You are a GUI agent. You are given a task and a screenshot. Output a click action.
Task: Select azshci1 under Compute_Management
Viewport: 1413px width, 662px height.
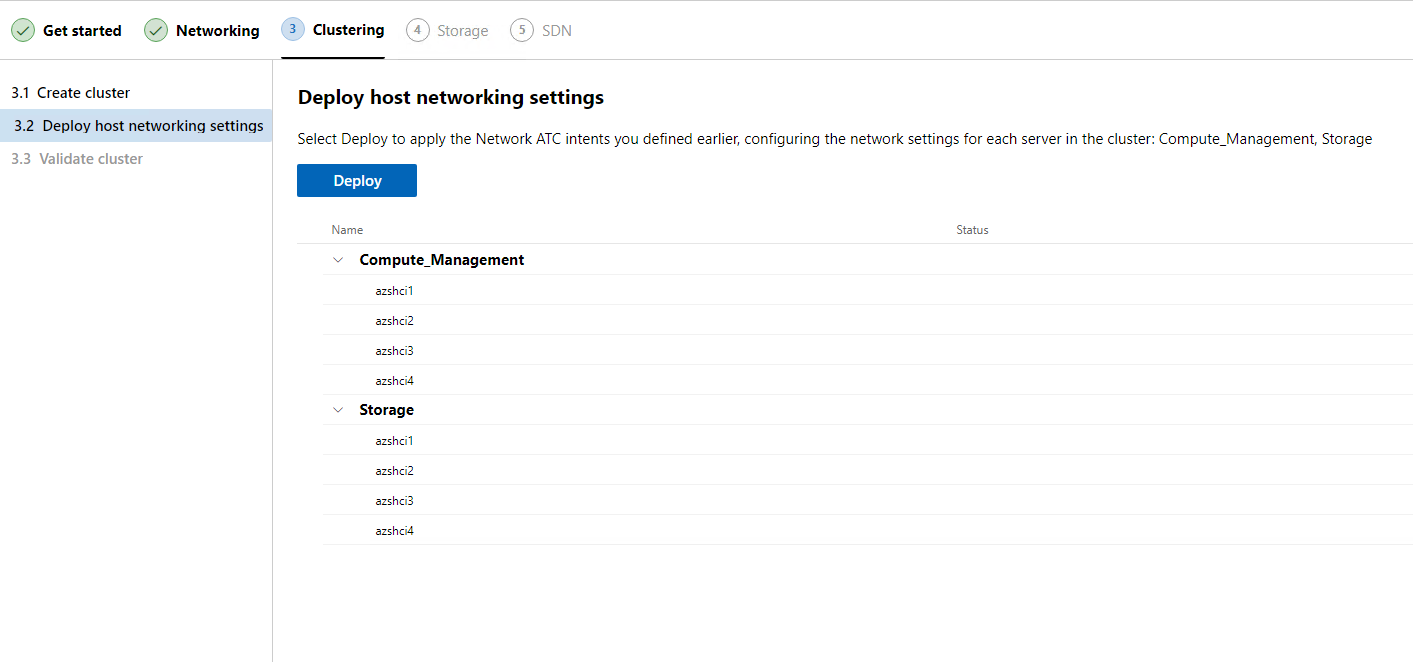point(394,291)
